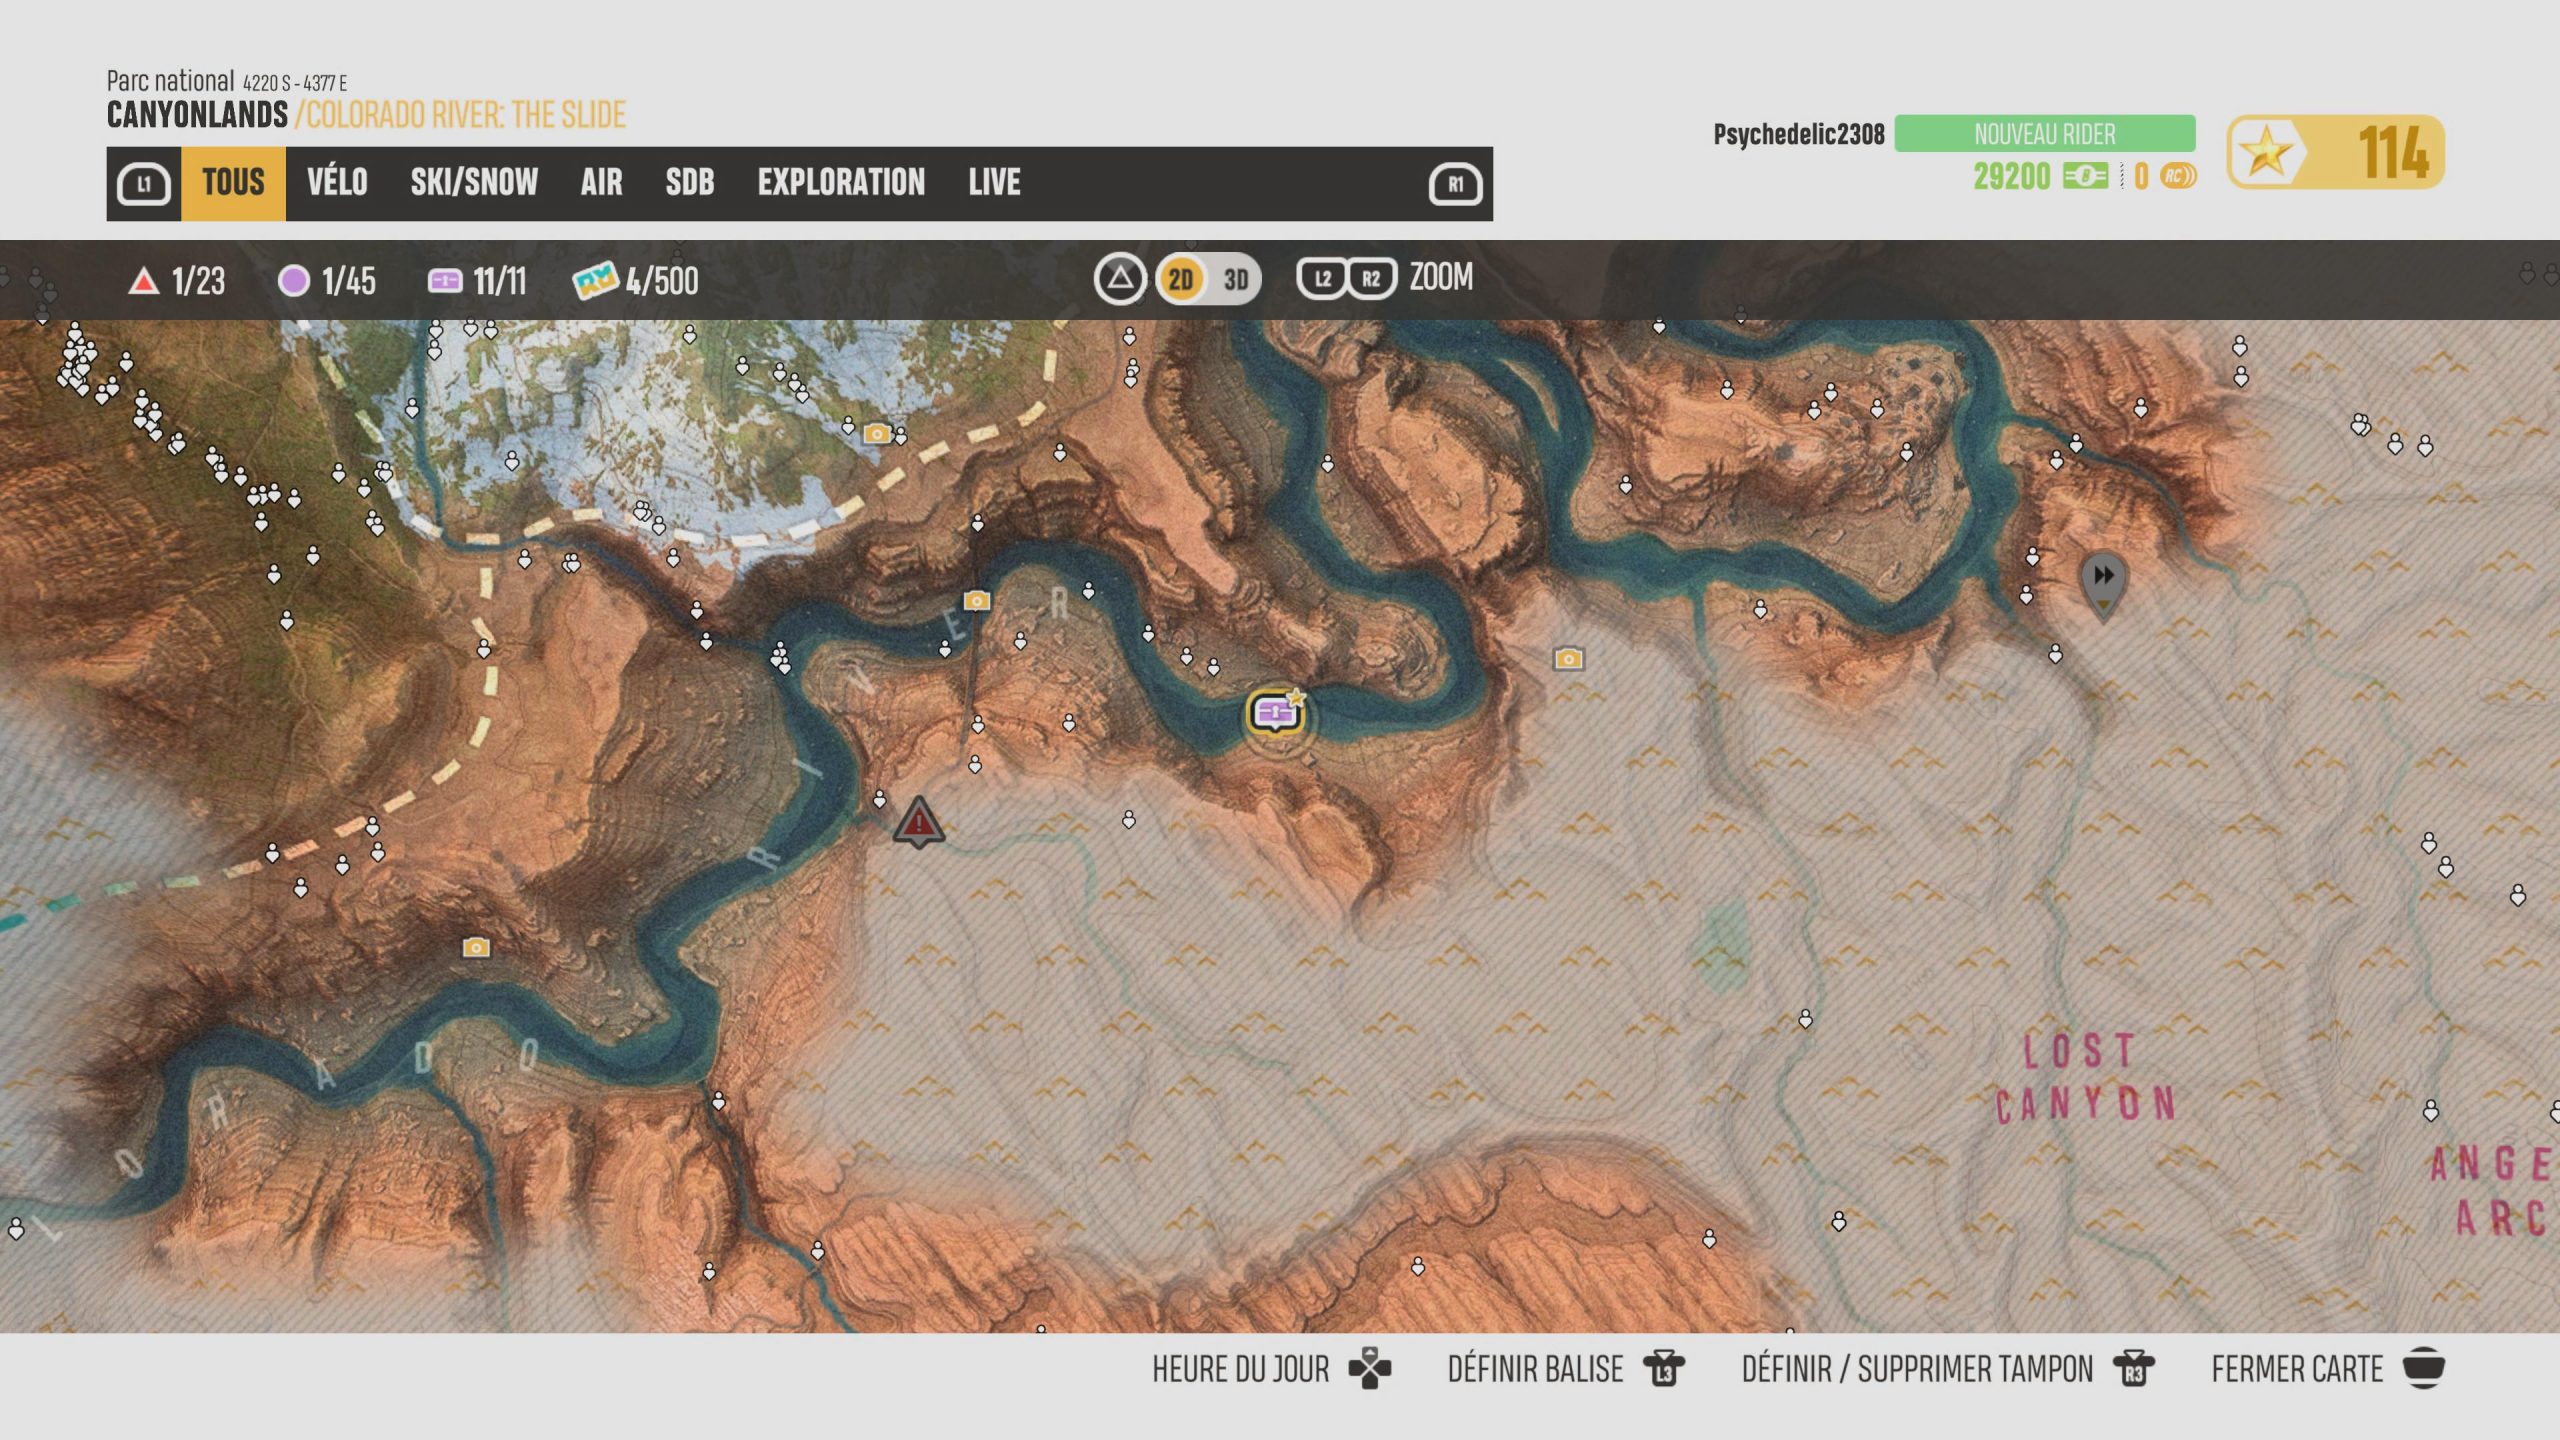Select the TOUS filter tab
This screenshot has width=2560, height=1440.
[233, 183]
